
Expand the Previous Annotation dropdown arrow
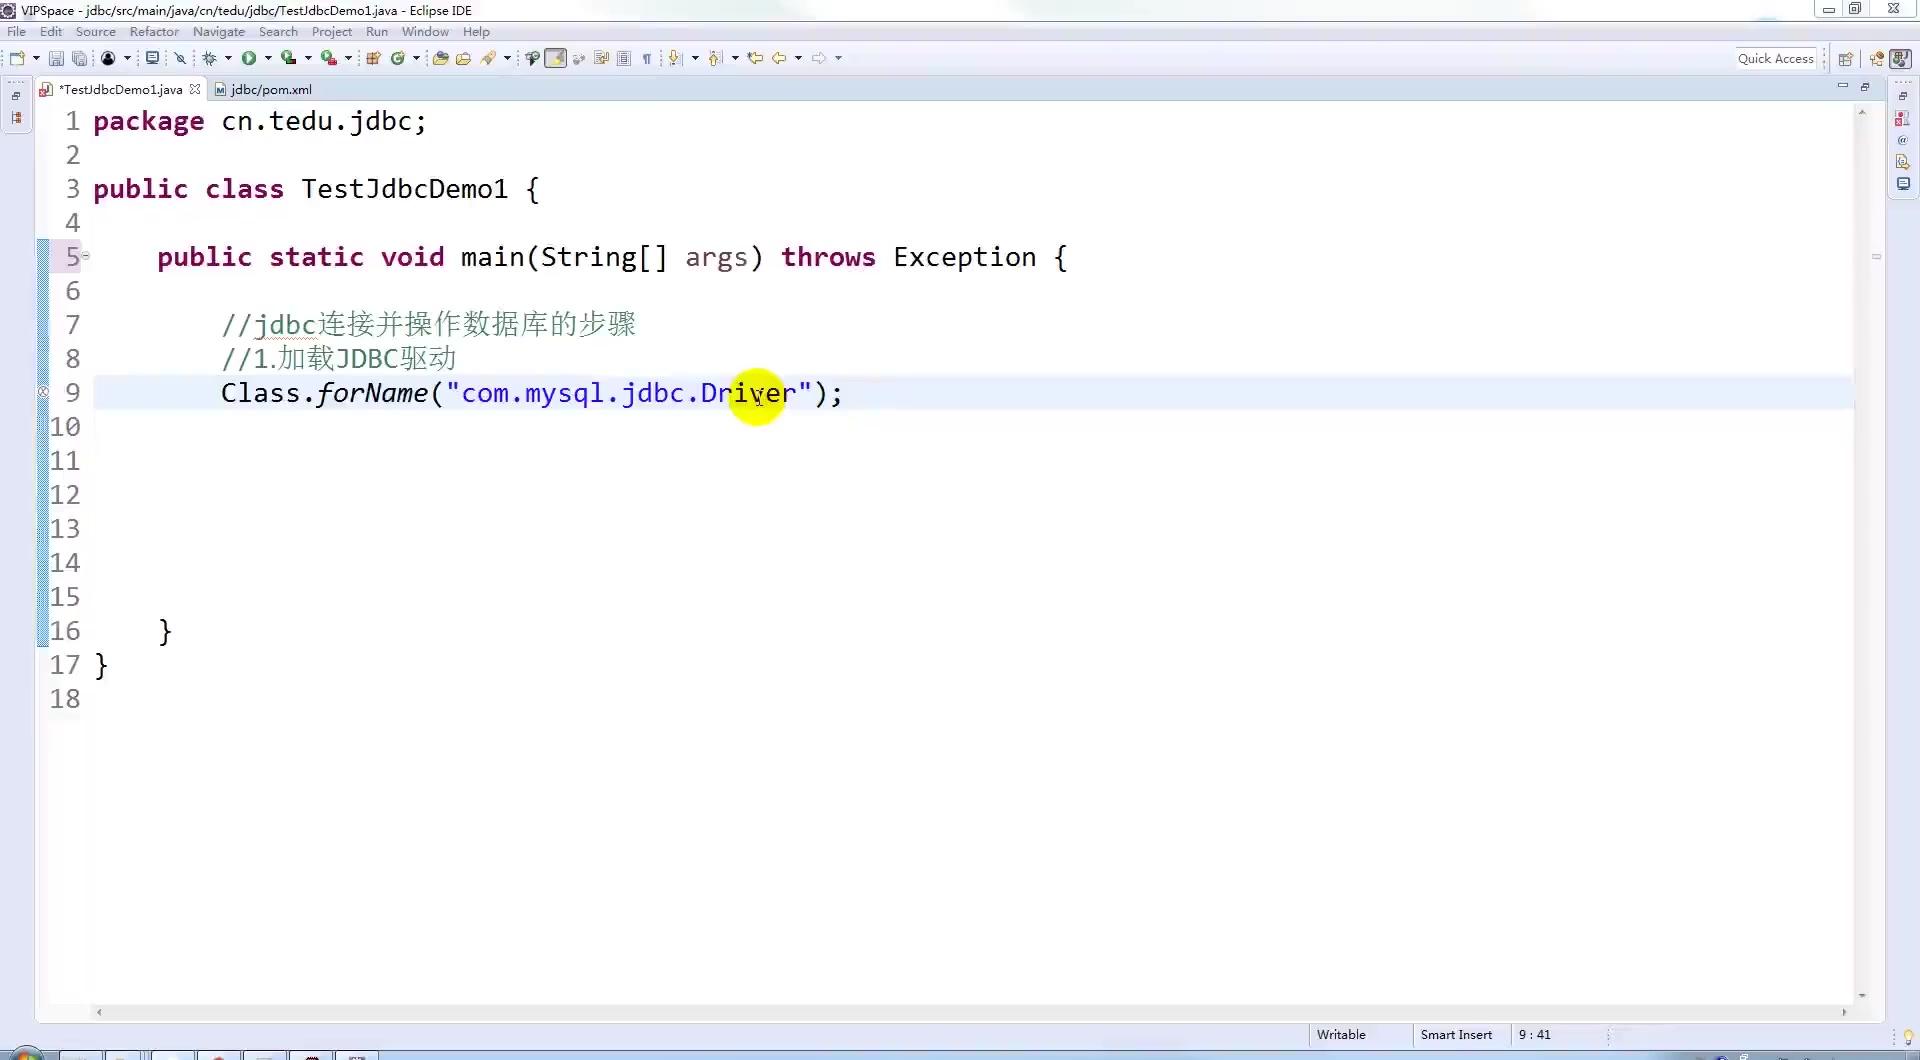[x=735, y=58]
